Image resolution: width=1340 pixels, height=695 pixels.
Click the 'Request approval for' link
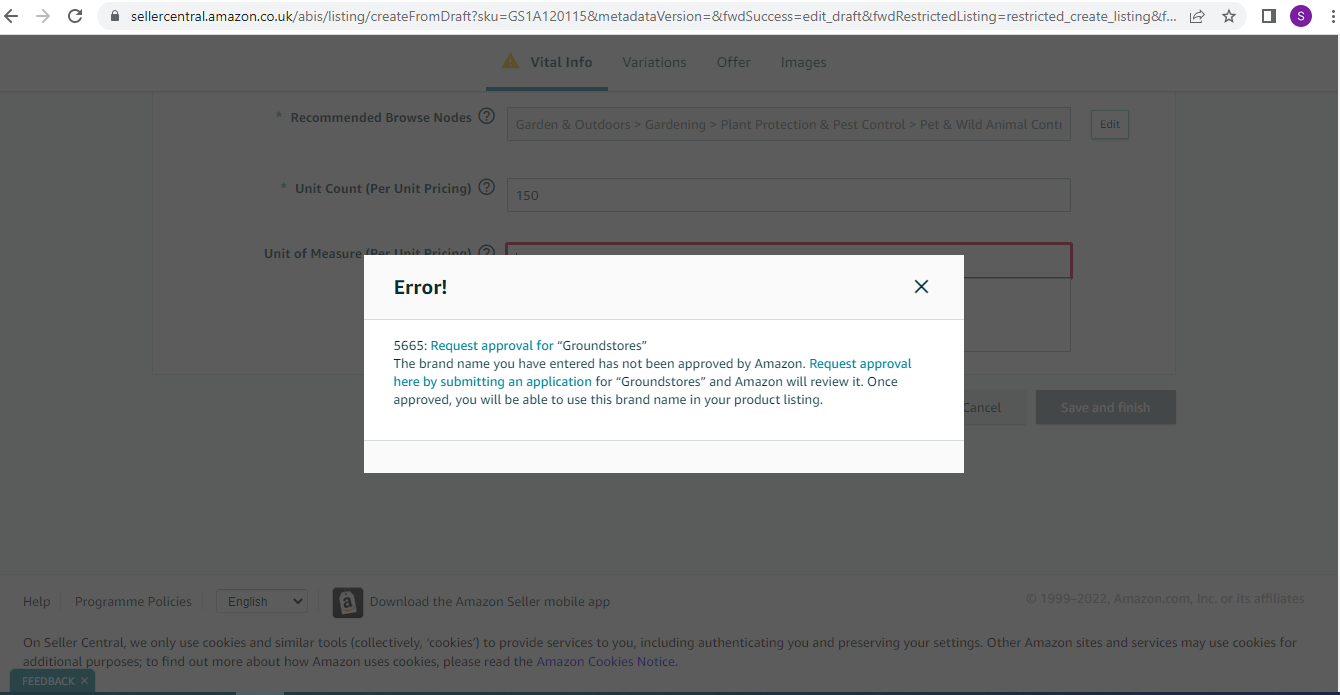492,346
